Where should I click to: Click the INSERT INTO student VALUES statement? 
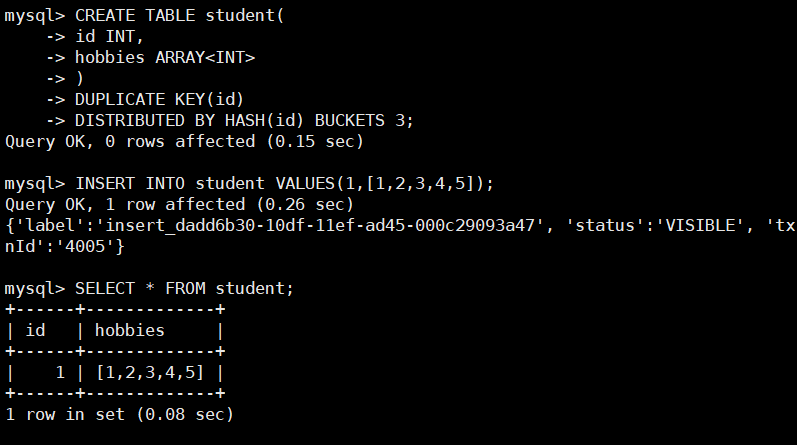coord(285,183)
